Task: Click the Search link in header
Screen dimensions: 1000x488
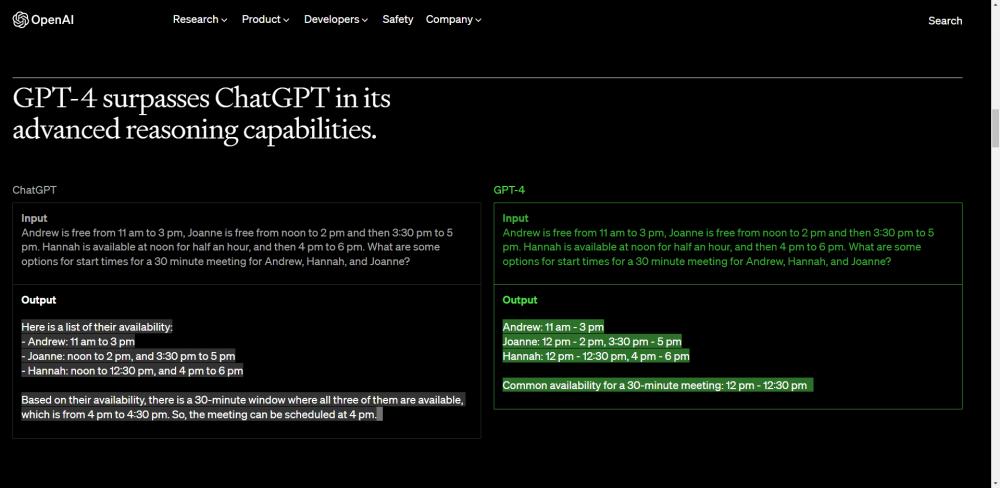Action: [x=945, y=20]
